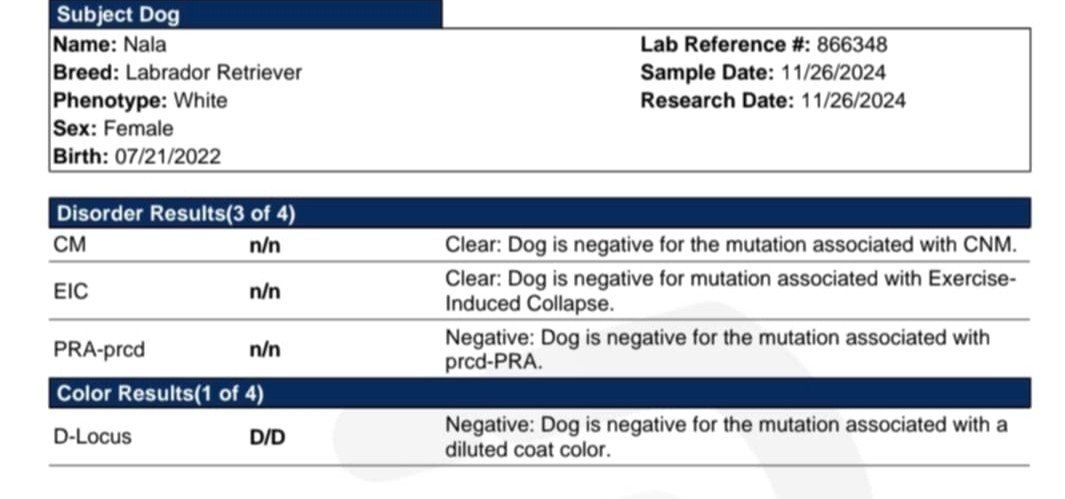The image size is (1065, 499).
Task: Select the Sex Female line
Action: point(113,128)
